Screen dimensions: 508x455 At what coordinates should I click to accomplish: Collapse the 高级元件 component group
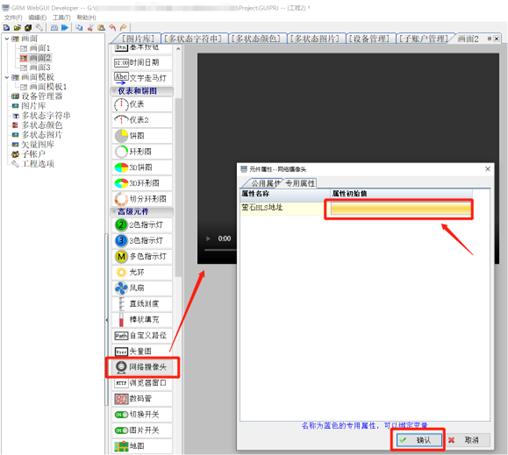pos(142,212)
